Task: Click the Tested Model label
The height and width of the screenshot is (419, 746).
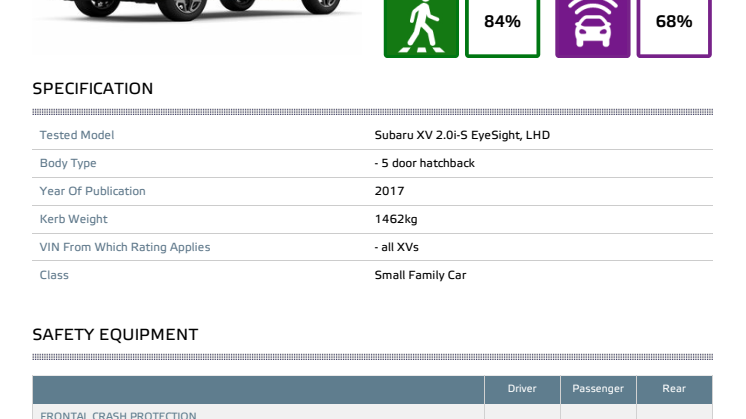Action: (x=77, y=135)
